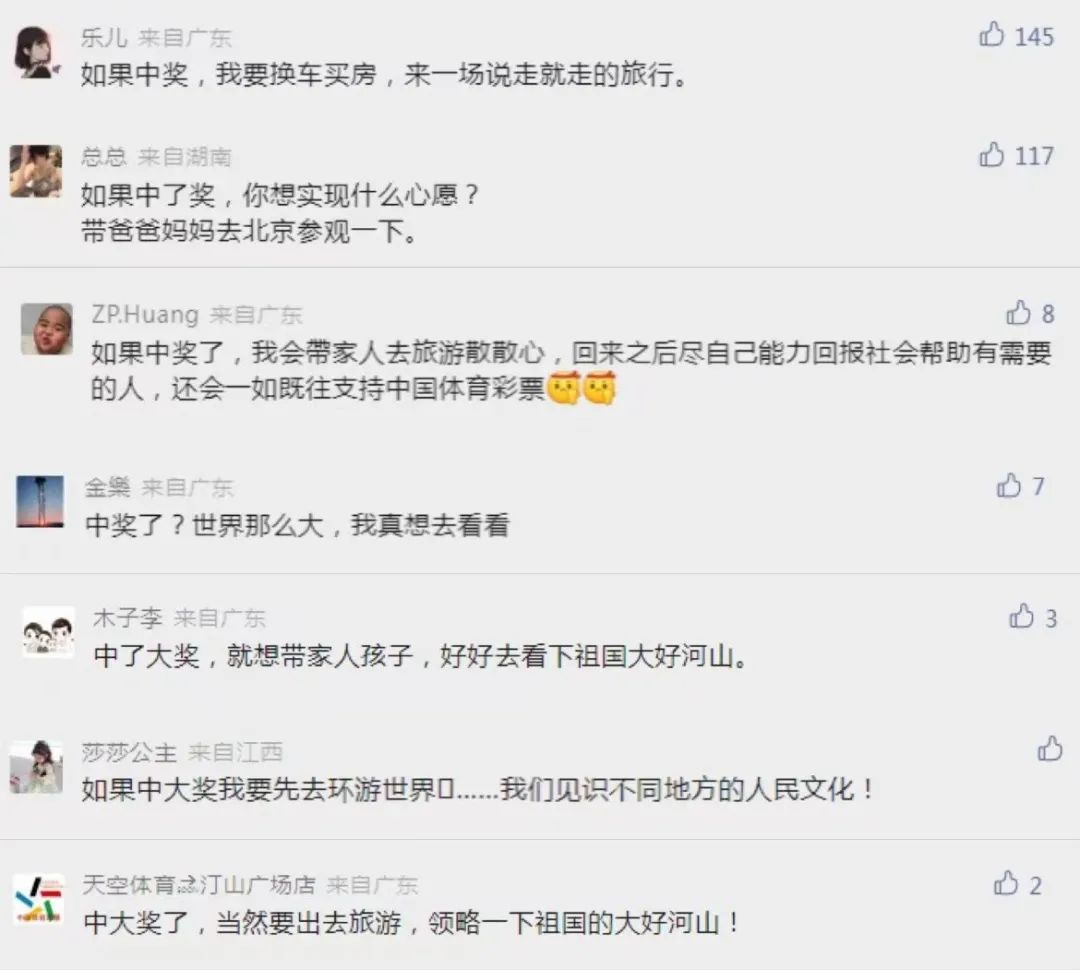The height and width of the screenshot is (970, 1080).
Task: Open ZP.Huang's profile avatar
Action: point(47,329)
